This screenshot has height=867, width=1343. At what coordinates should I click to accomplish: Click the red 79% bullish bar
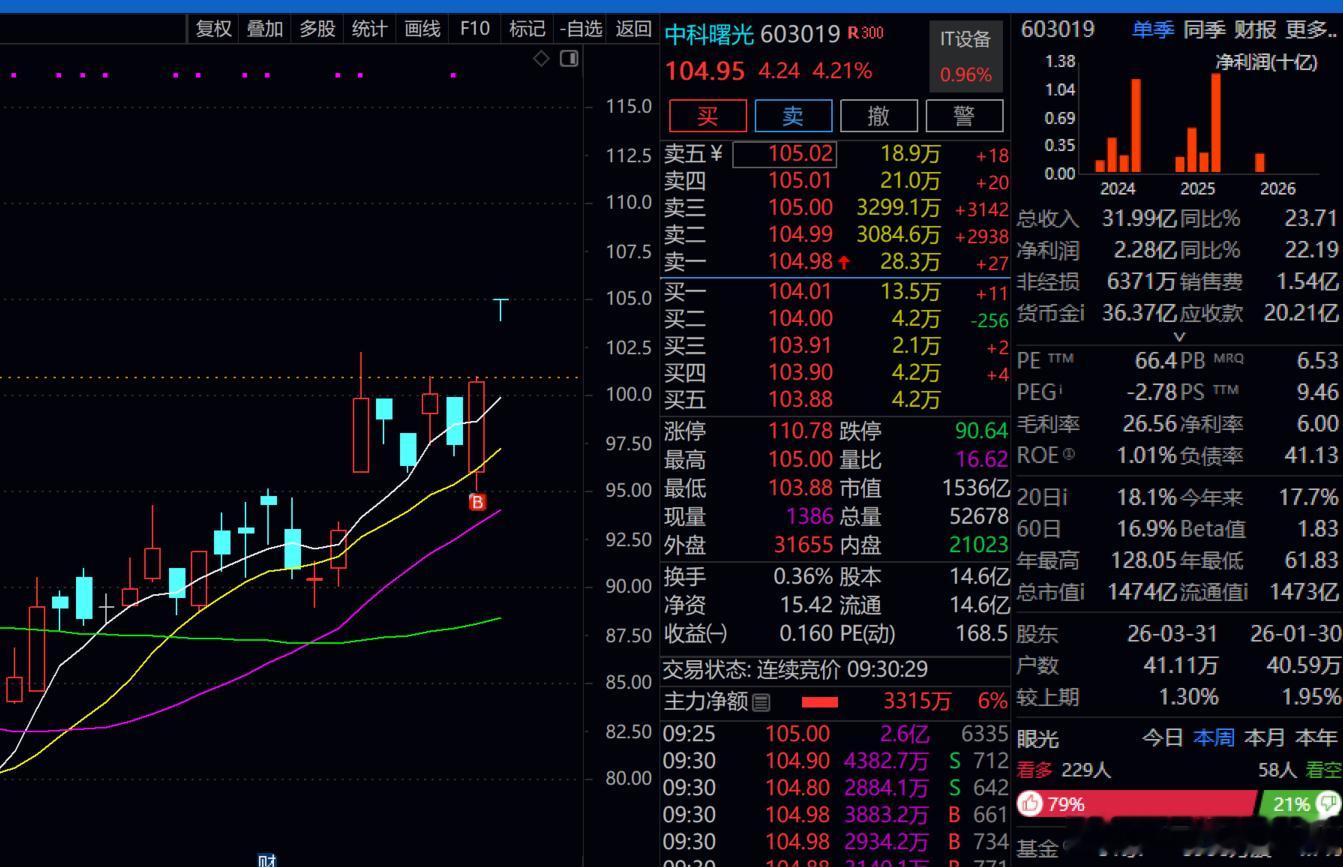[x=1136, y=804]
